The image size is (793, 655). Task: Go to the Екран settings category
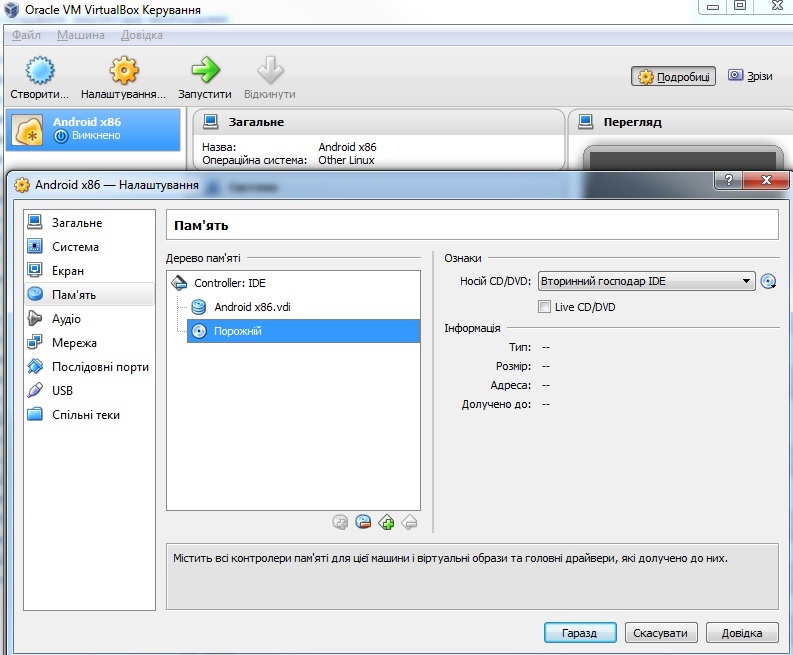pos(89,271)
